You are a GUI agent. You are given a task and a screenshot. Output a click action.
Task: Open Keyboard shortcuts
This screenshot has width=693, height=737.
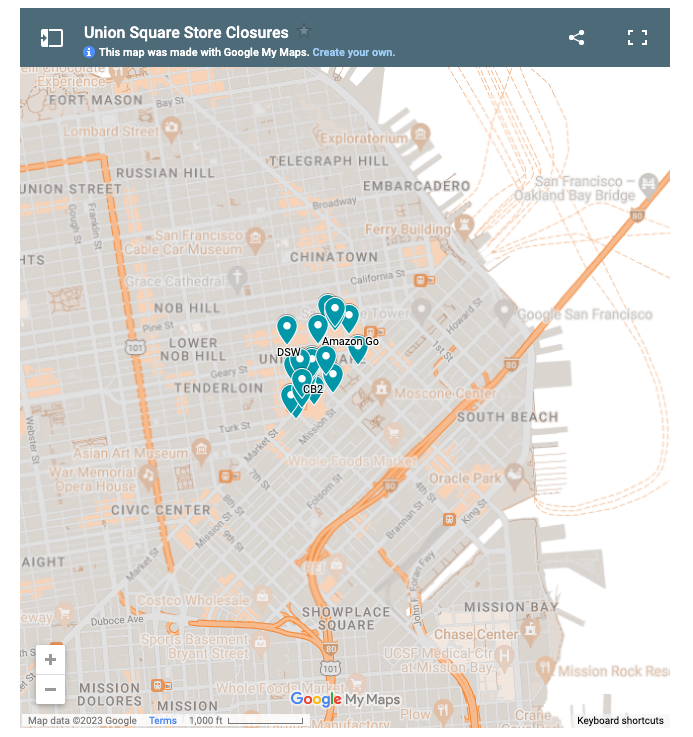pos(619,721)
